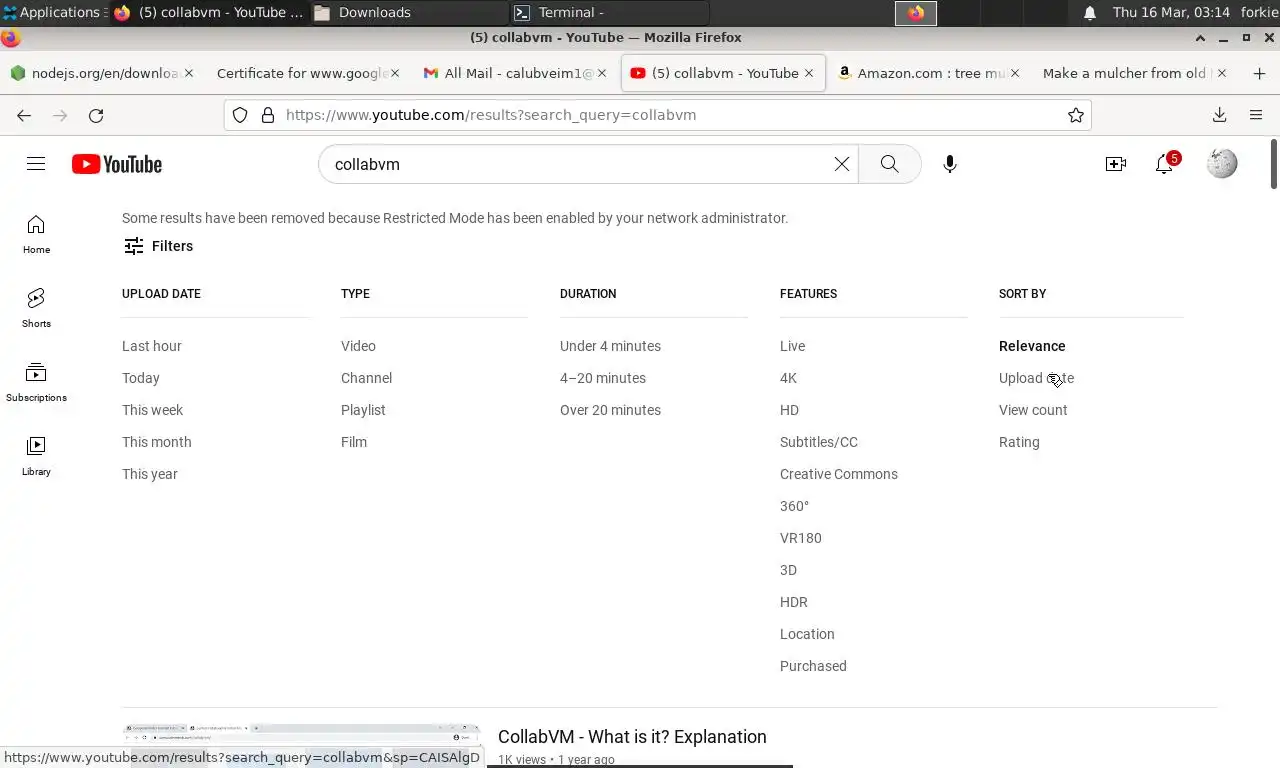Filter duration Under 4 minutes
The image size is (1280, 768).
point(610,346)
